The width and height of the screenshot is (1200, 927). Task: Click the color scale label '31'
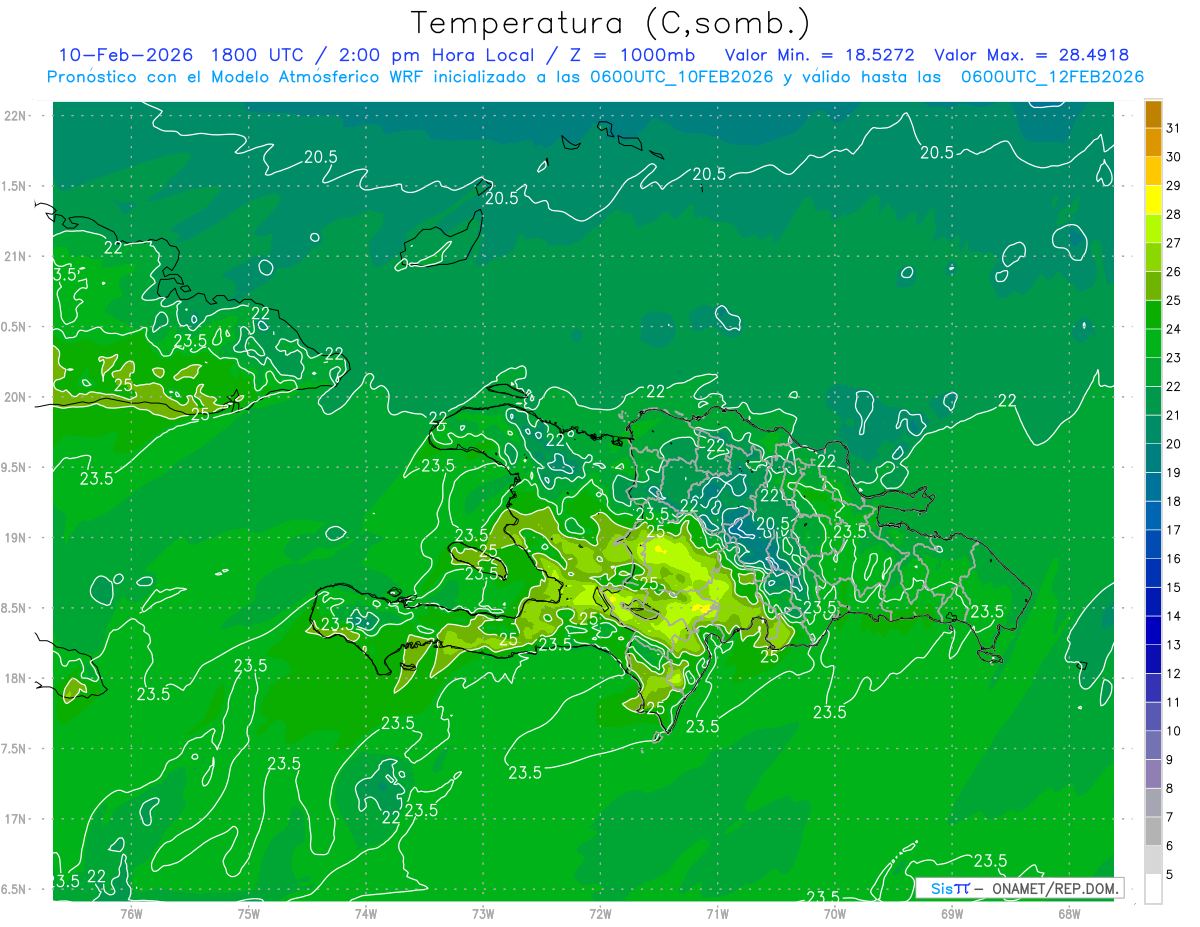tap(1174, 128)
